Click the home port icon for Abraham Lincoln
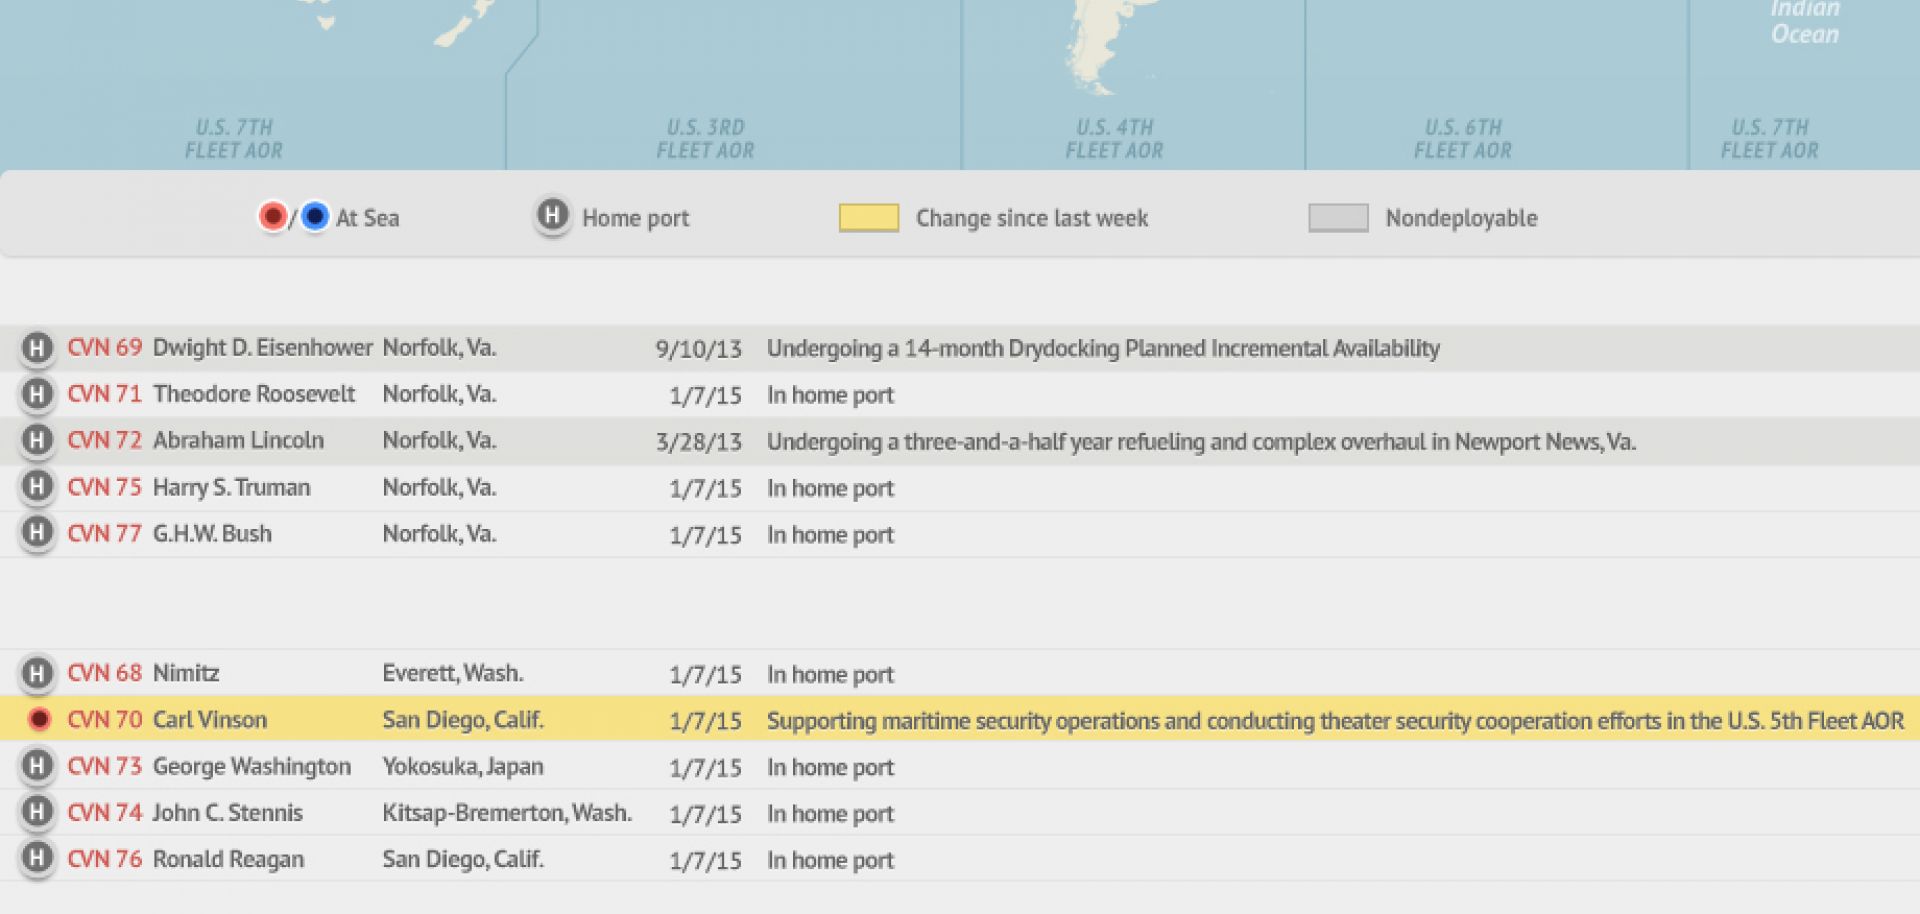The width and height of the screenshot is (1920, 914). point(37,440)
